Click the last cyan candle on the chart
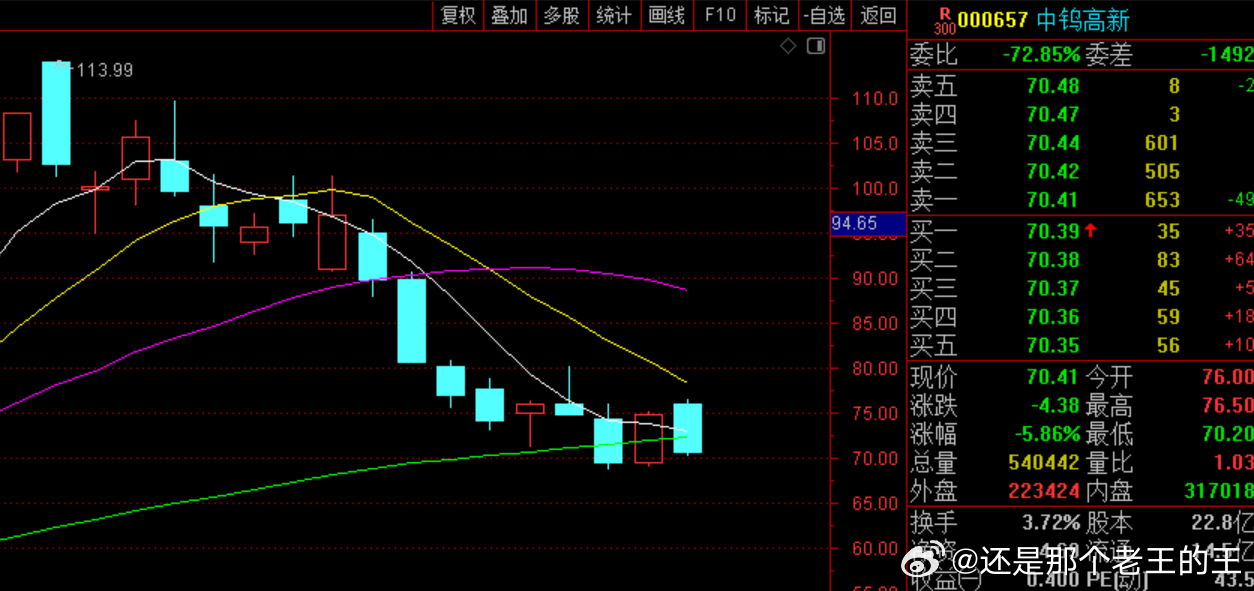1254x591 pixels. 687,428
